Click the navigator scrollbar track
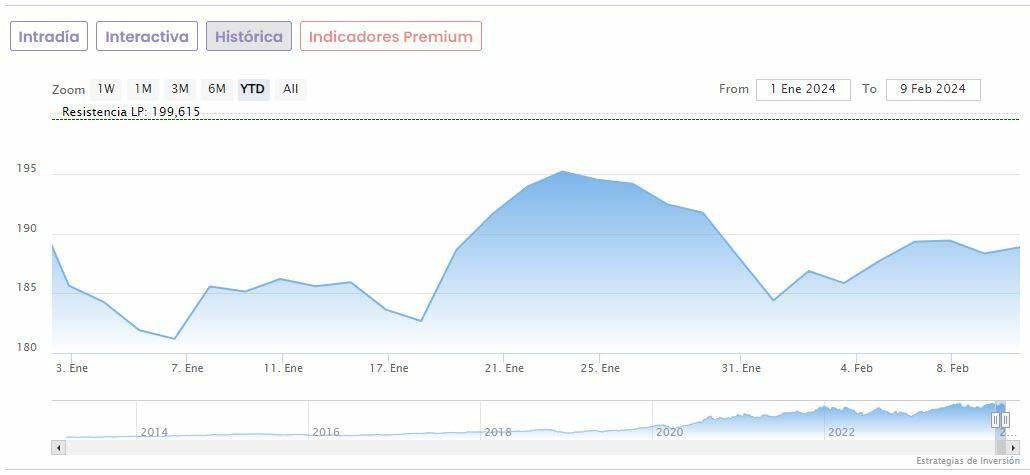This screenshot has width=1030, height=475. (x=500, y=448)
